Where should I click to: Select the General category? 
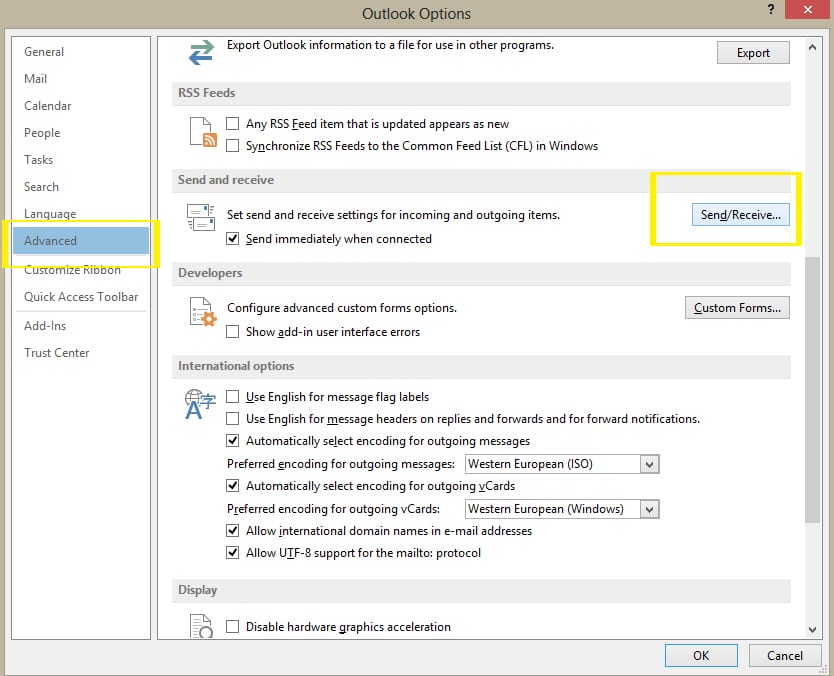click(x=81, y=52)
